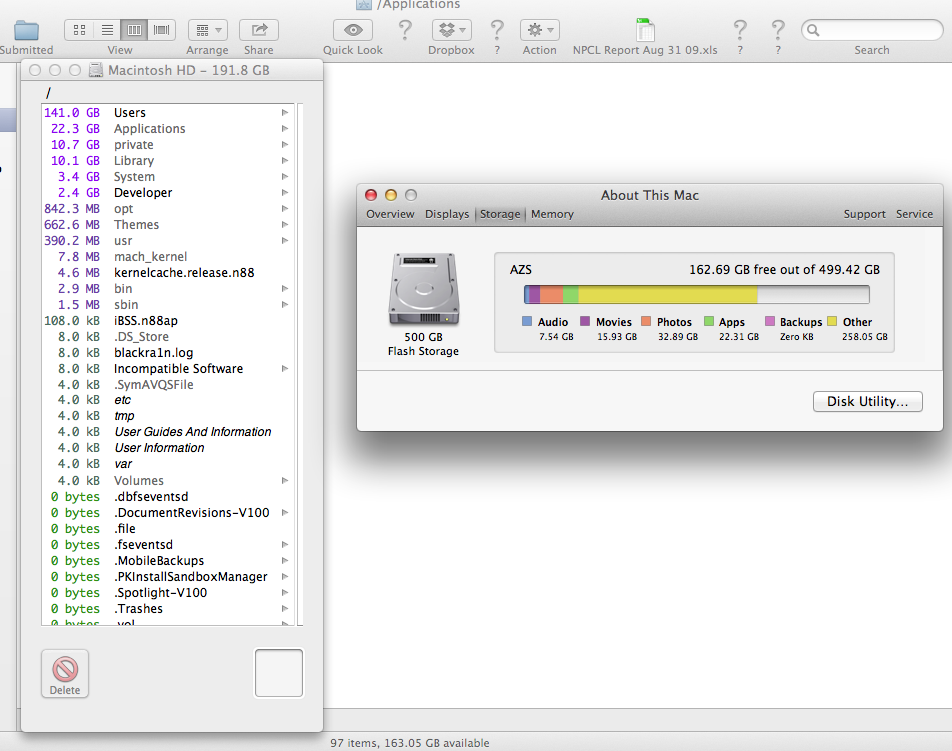Image resolution: width=952 pixels, height=751 pixels.
Task: Click the question mark icon left of Search
Action: (x=778, y=30)
